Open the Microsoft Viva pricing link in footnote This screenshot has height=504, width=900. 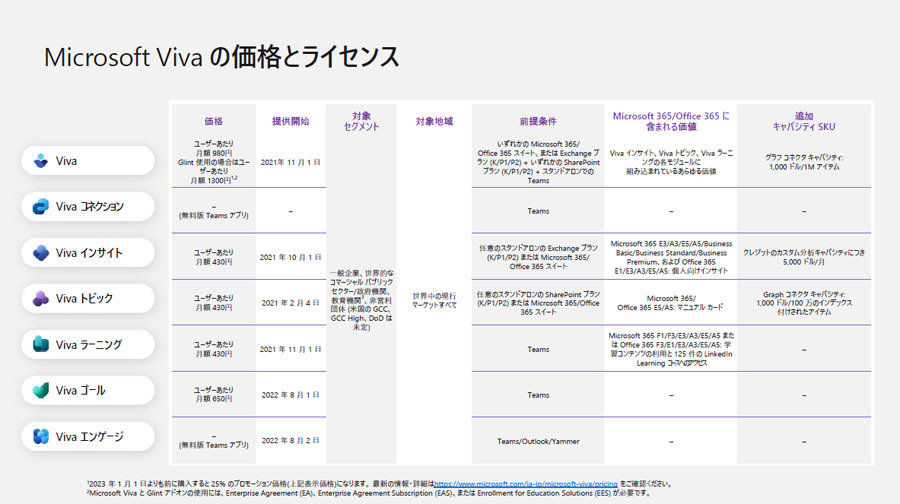tap(526, 484)
